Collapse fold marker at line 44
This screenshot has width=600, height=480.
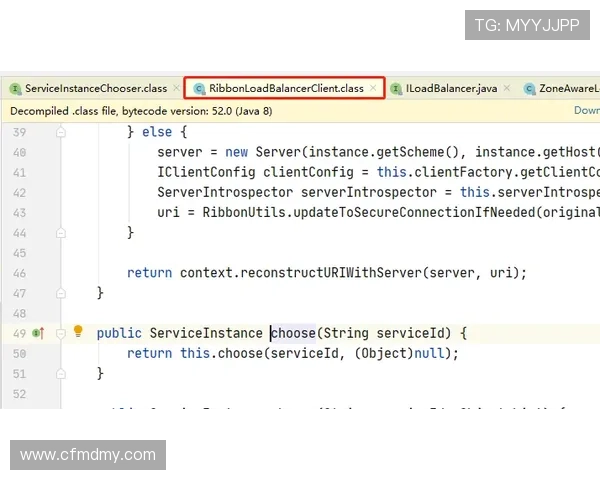click(x=60, y=233)
